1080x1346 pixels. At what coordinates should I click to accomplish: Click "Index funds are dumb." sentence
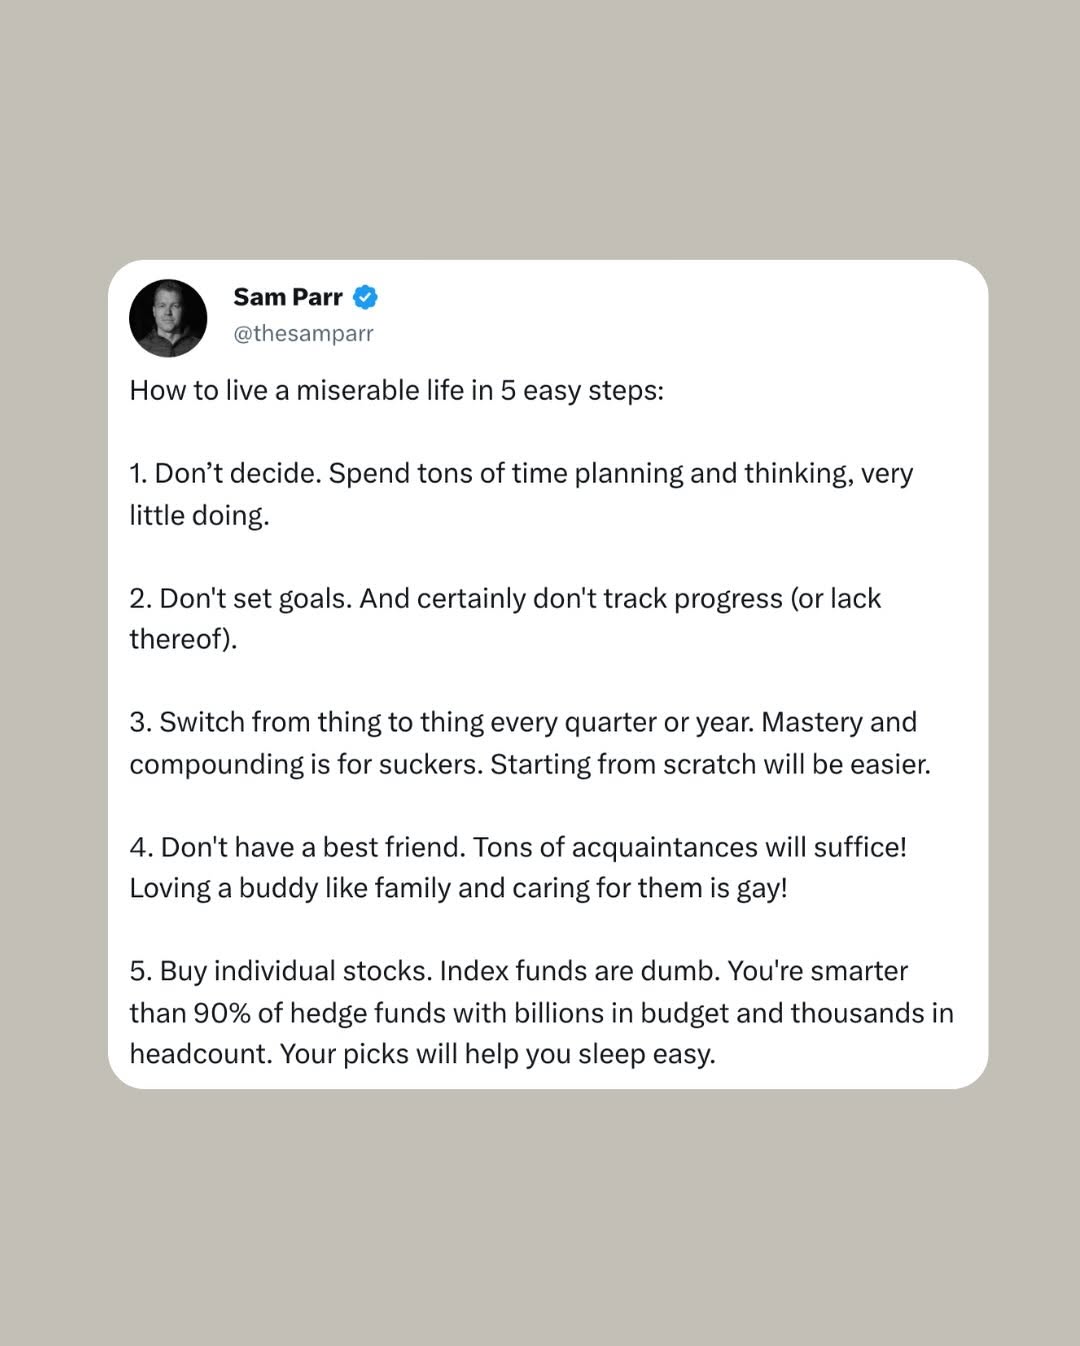(579, 971)
